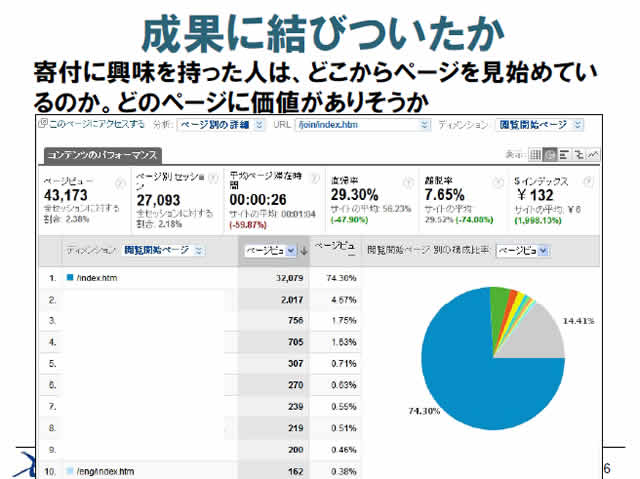Click help icon beside ページビュー metric
This screenshot has height=479, width=640.
pos(120,182)
